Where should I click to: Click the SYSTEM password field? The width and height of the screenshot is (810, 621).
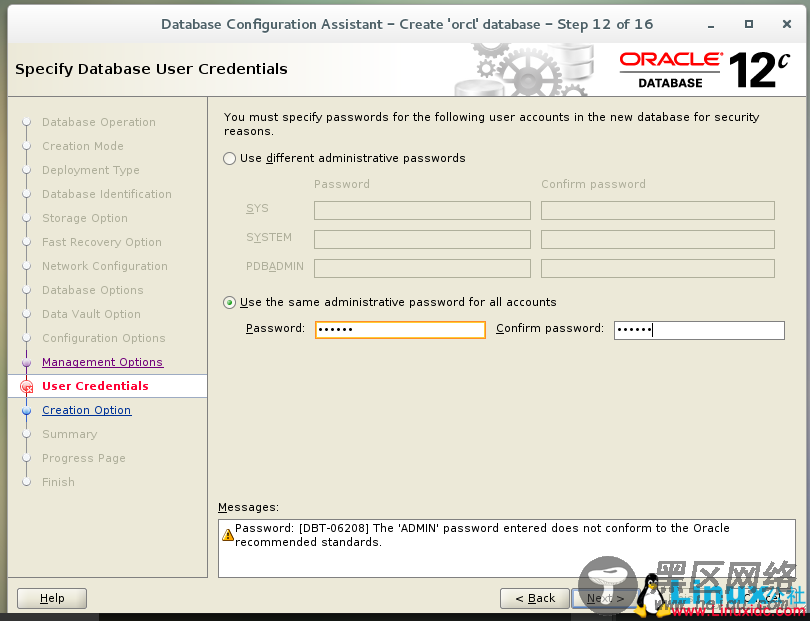tap(422, 239)
